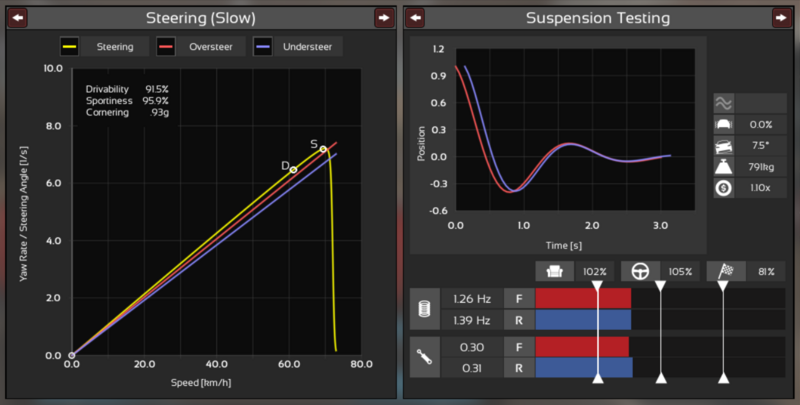Click the checkered flag sportiness preset icon
The height and width of the screenshot is (405, 800).
(725, 271)
